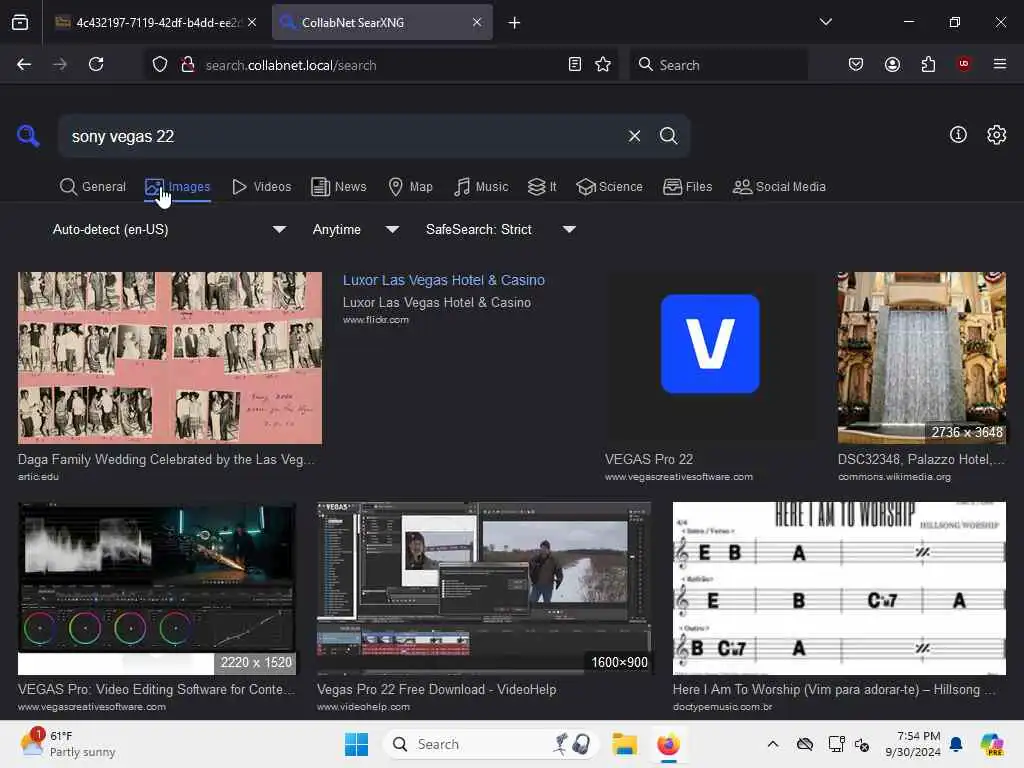Click the Palazzo Hotel waterfall thumbnail
The image size is (1024, 768).
point(921,358)
